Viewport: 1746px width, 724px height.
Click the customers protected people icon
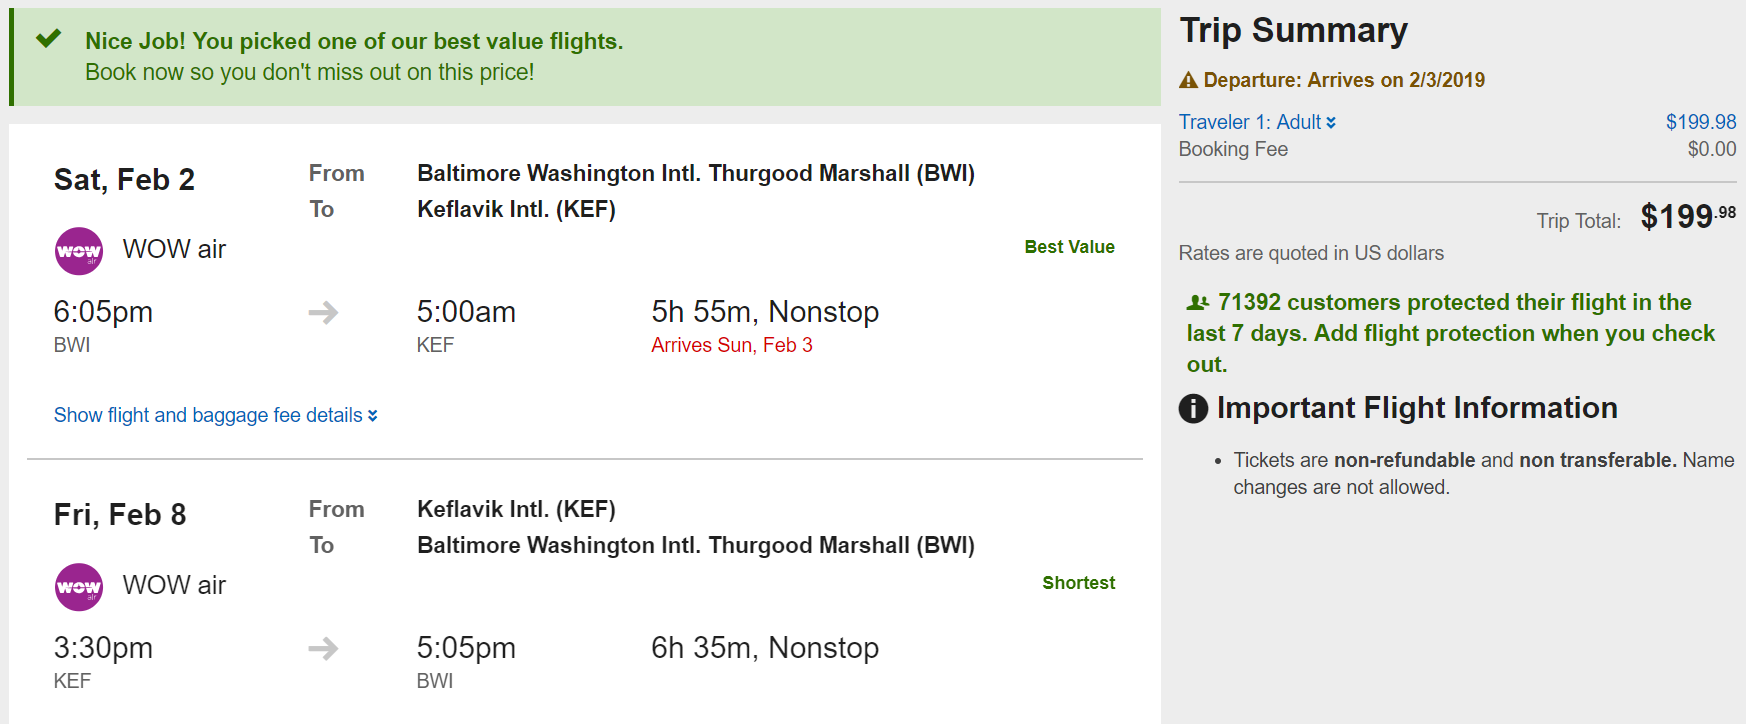pos(1197,303)
